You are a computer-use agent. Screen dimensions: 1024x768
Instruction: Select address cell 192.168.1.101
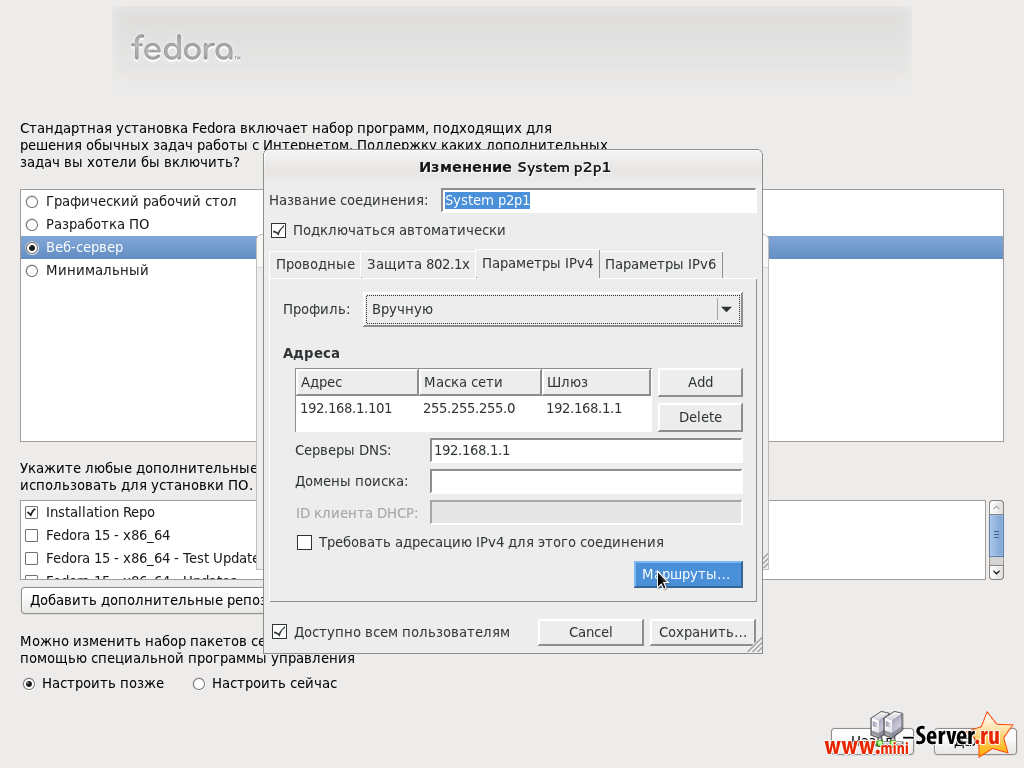[346, 409]
